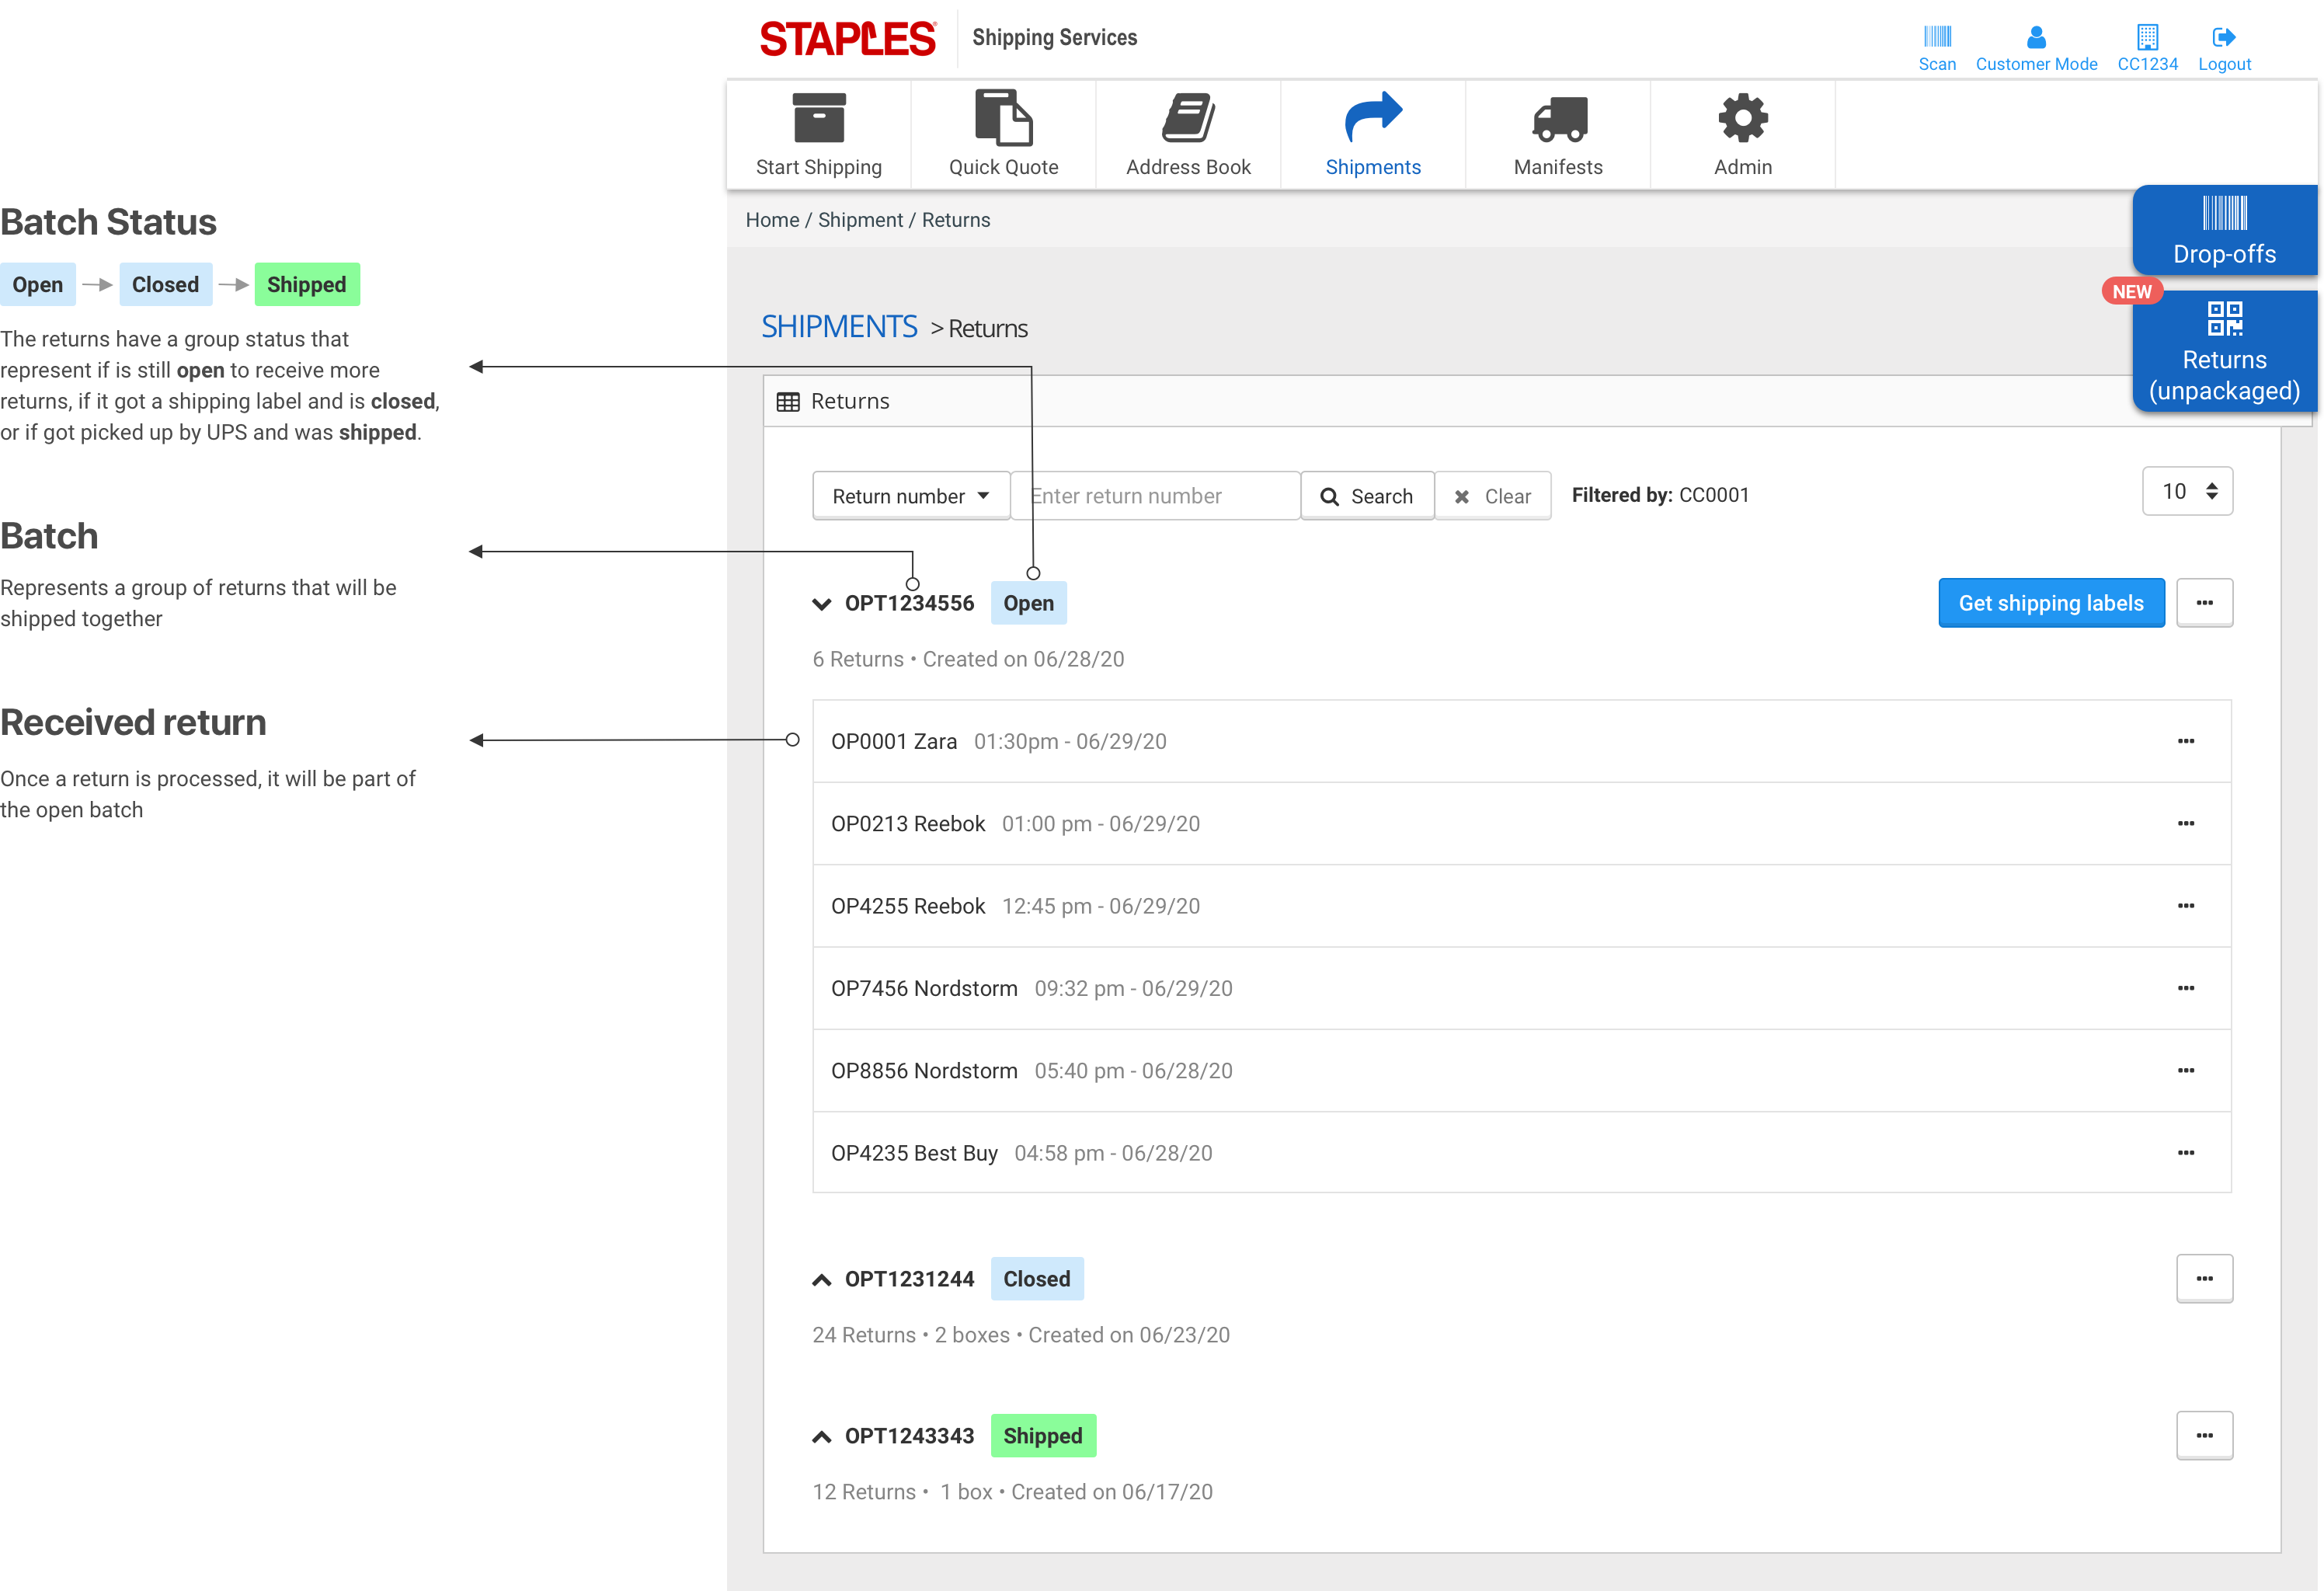Open the Return number dropdown

[x=910, y=496]
